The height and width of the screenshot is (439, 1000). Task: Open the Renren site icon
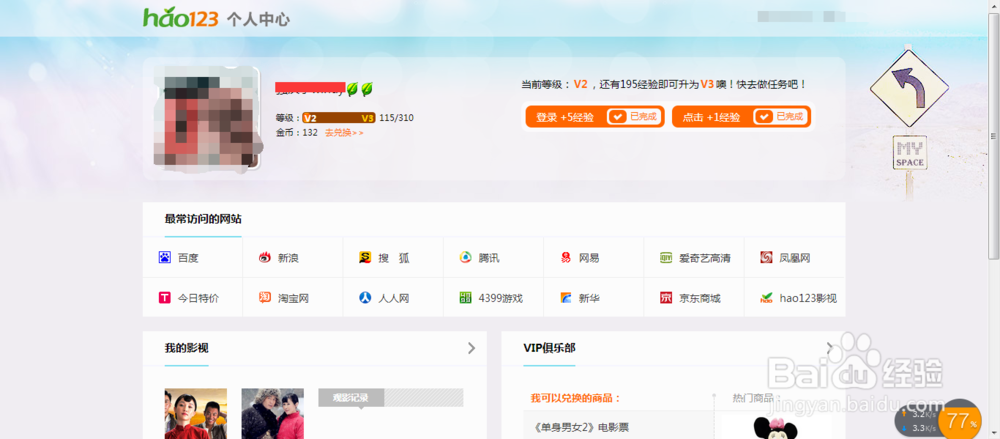[365, 297]
